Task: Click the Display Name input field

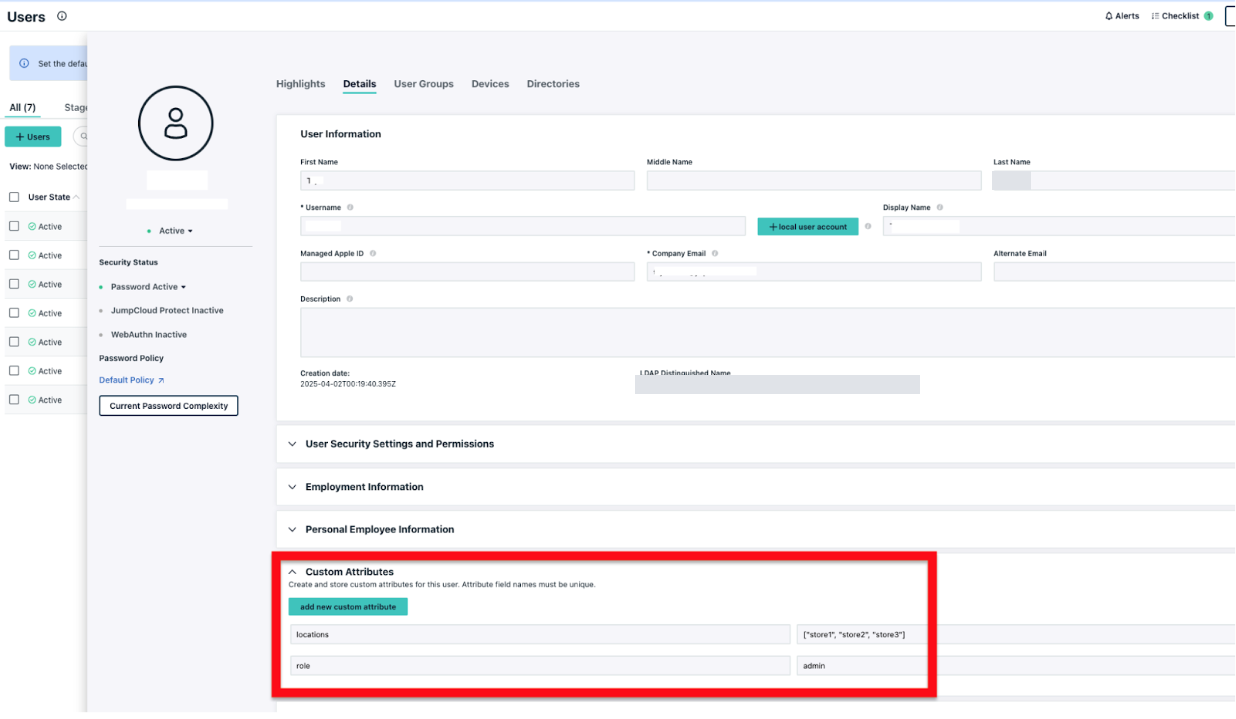Action: 1059,226
